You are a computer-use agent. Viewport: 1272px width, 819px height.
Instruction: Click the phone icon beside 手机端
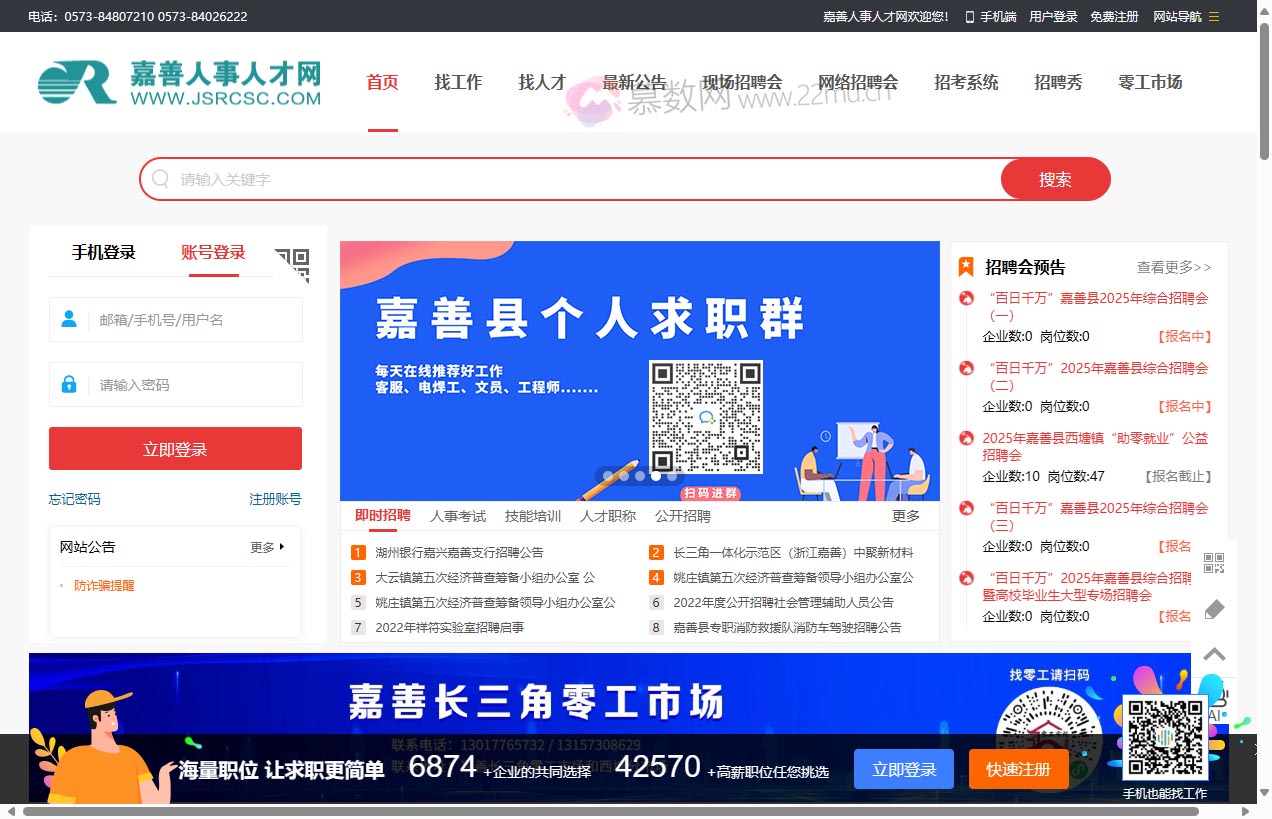click(970, 16)
